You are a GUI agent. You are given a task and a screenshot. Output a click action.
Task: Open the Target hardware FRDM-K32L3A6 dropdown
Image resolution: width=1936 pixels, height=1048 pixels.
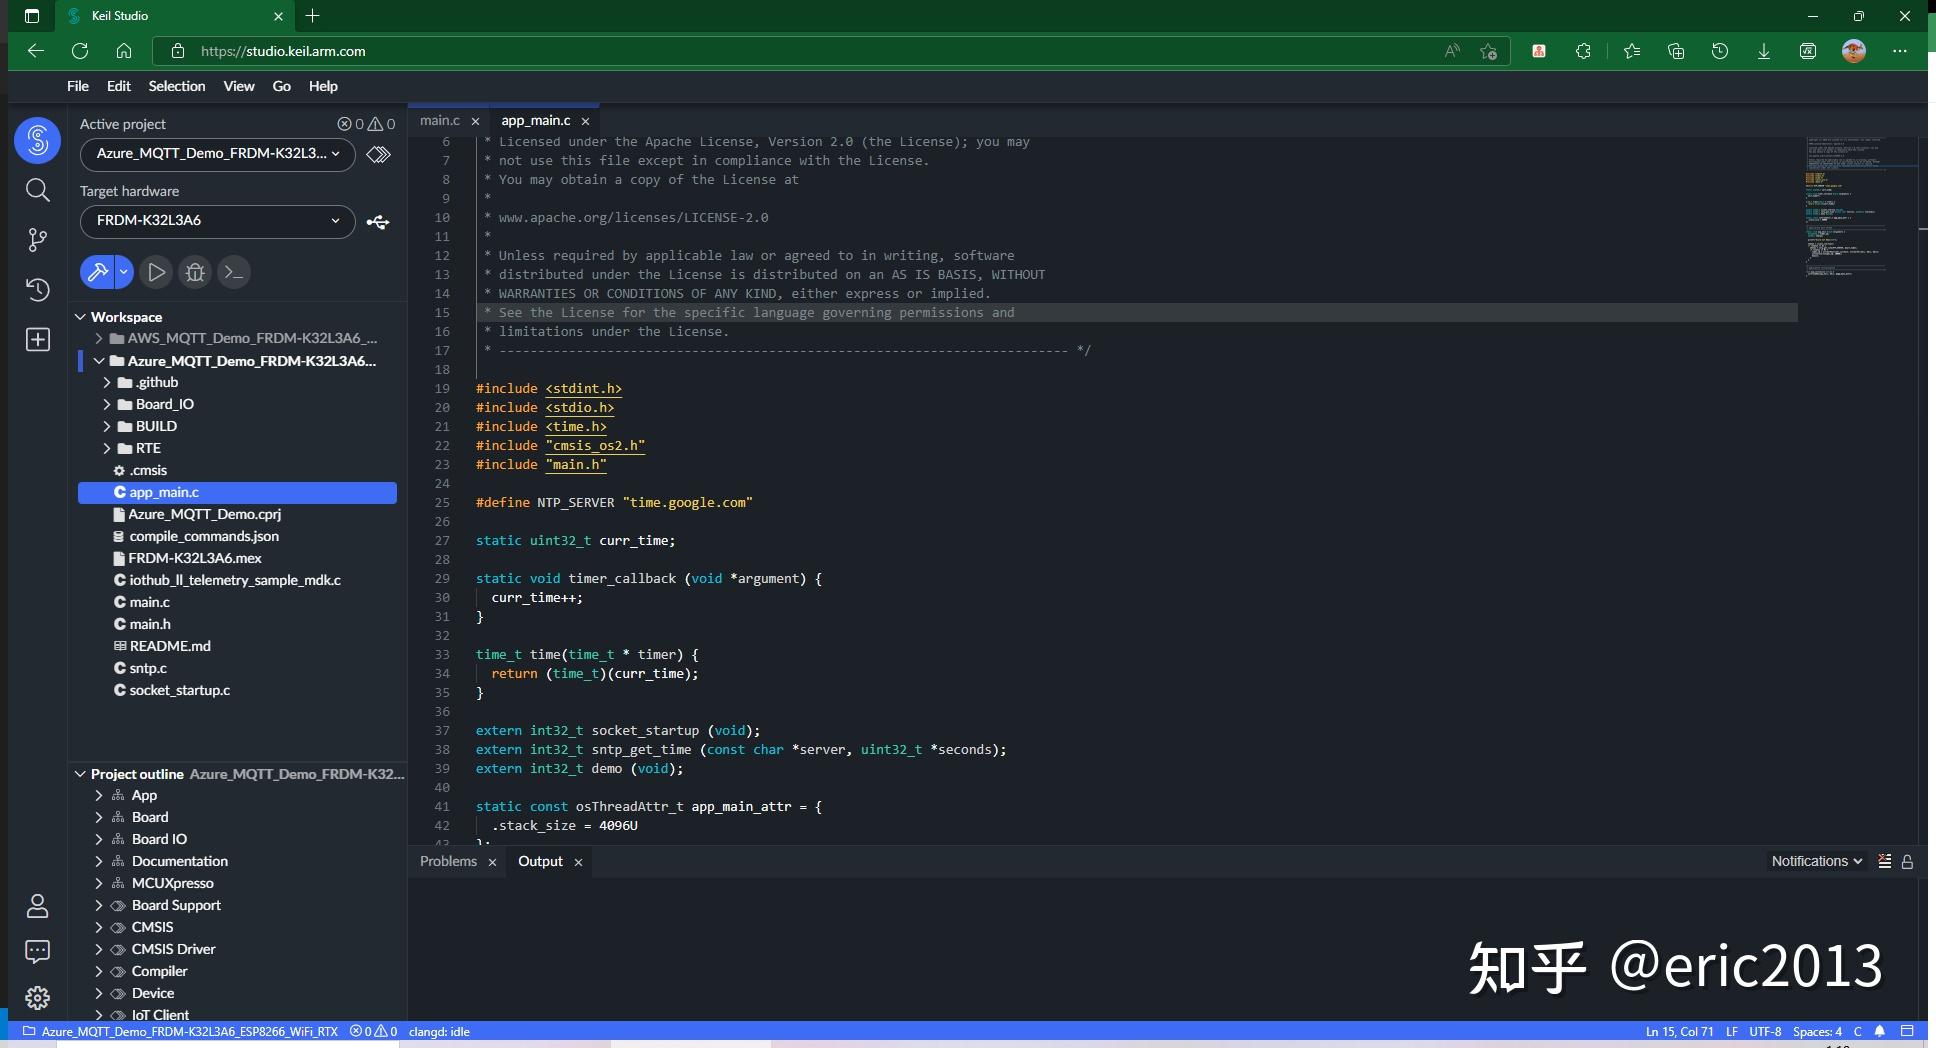click(x=217, y=221)
